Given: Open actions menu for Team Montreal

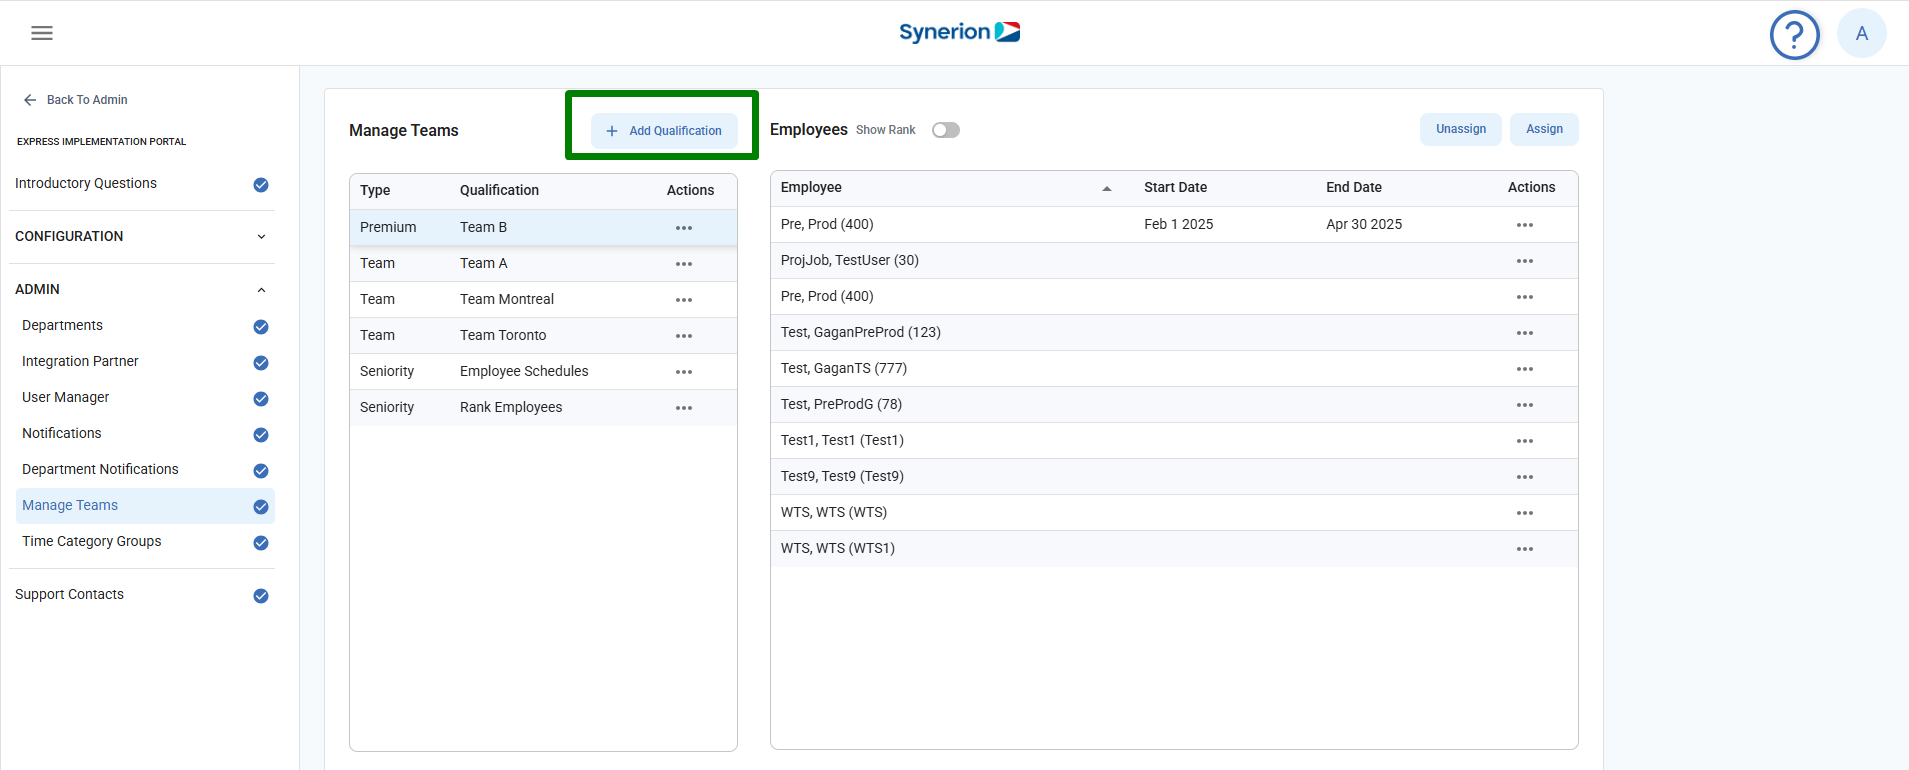Looking at the screenshot, I should [x=684, y=300].
